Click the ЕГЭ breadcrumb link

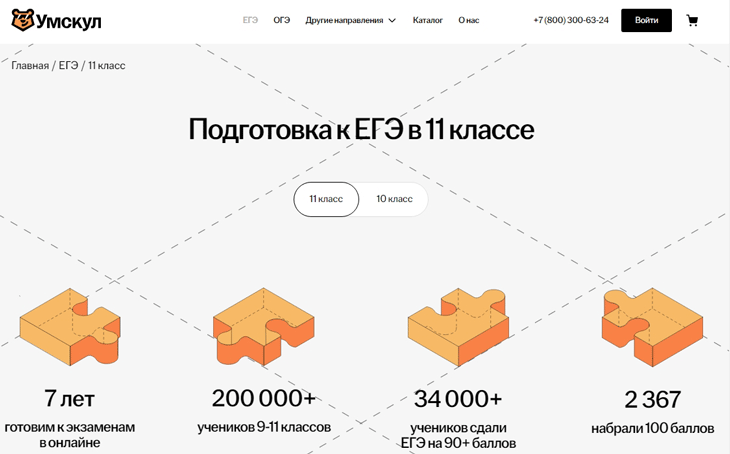[x=68, y=66]
